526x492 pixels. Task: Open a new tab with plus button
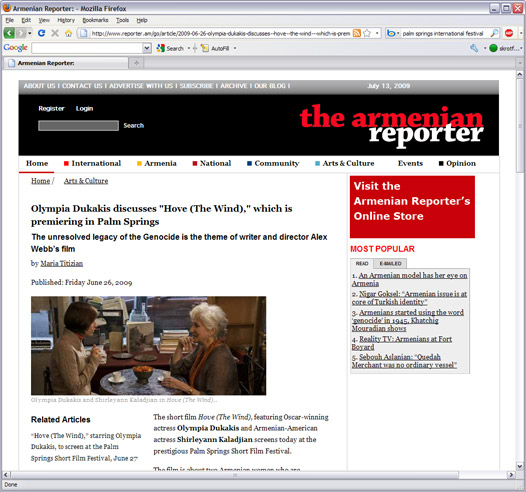136,63
